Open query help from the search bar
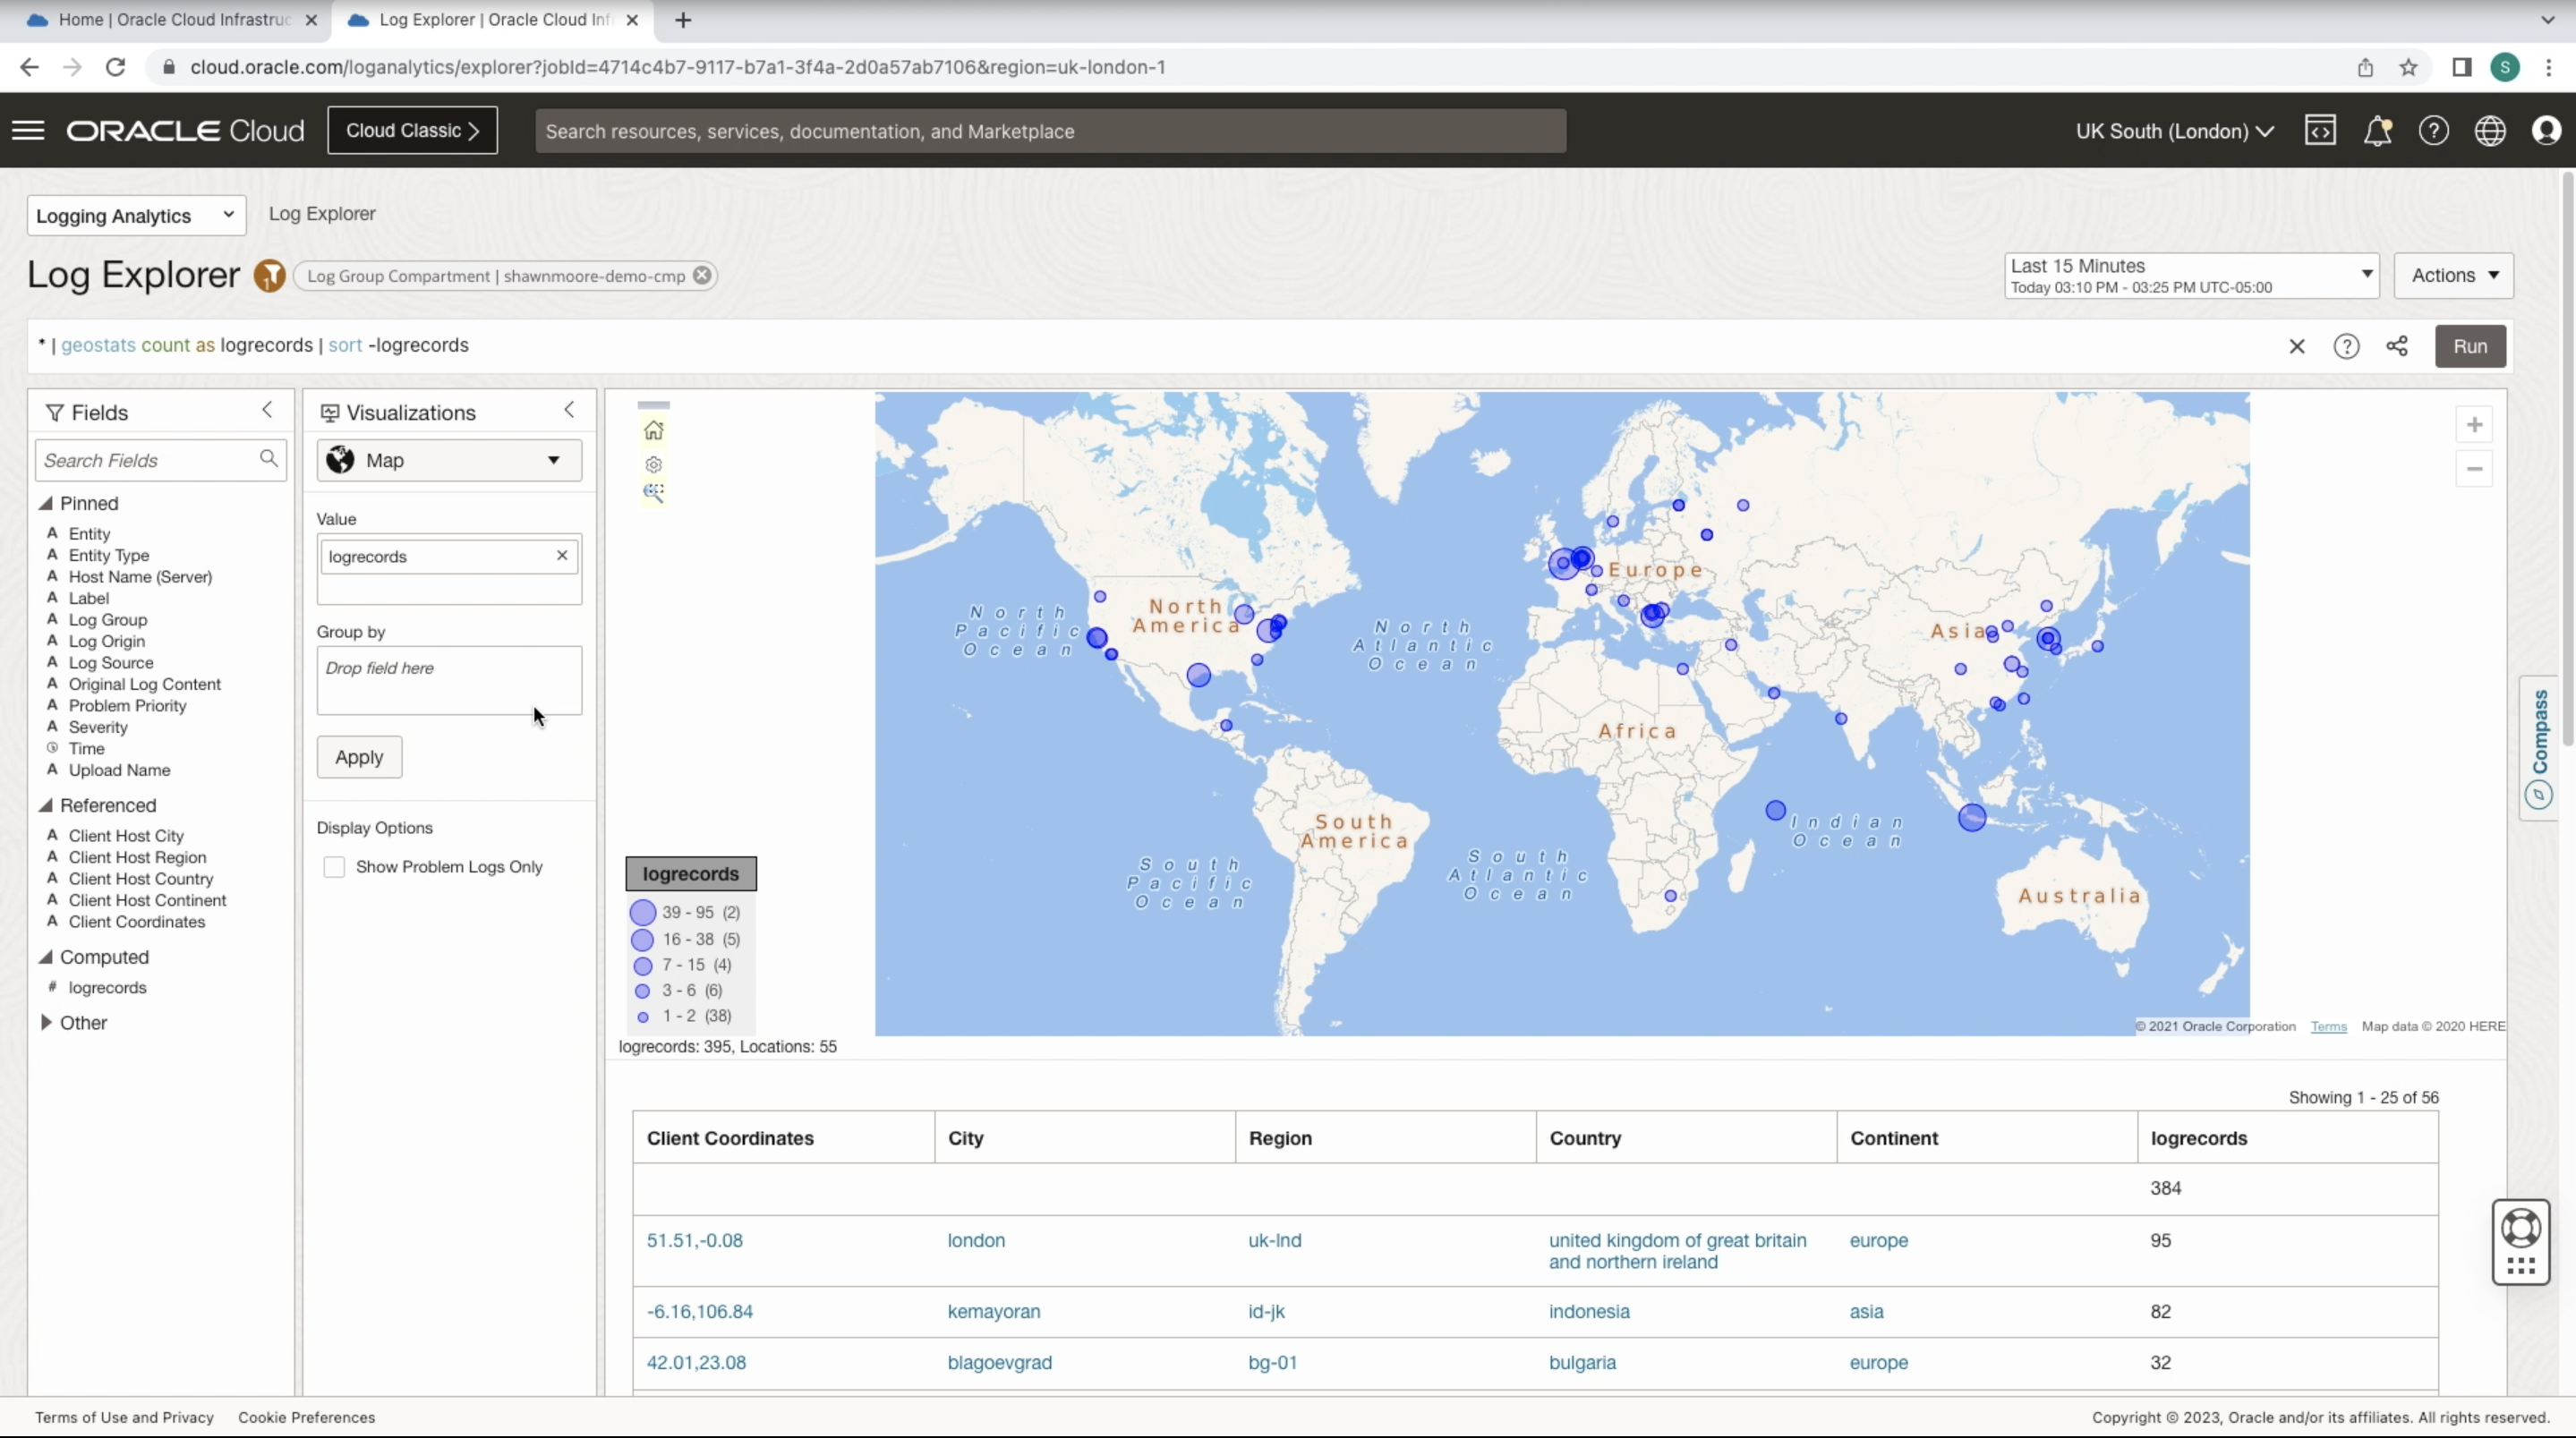The image size is (2576, 1438). (2347, 346)
